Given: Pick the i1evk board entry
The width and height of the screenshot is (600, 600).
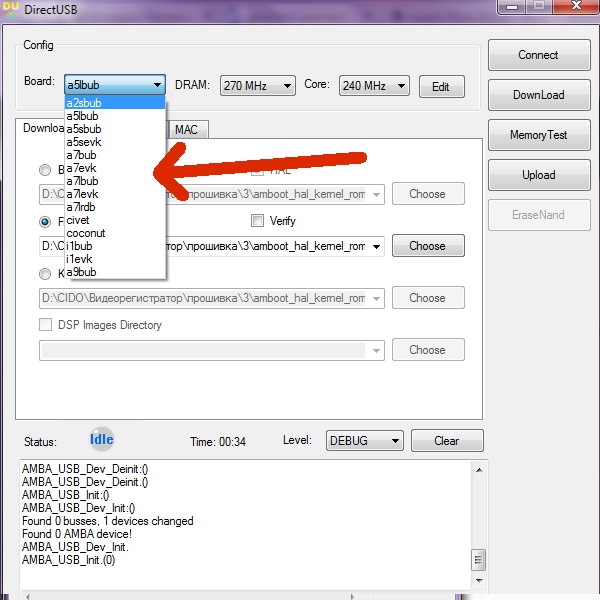Looking at the screenshot, I should pos(79,259).
